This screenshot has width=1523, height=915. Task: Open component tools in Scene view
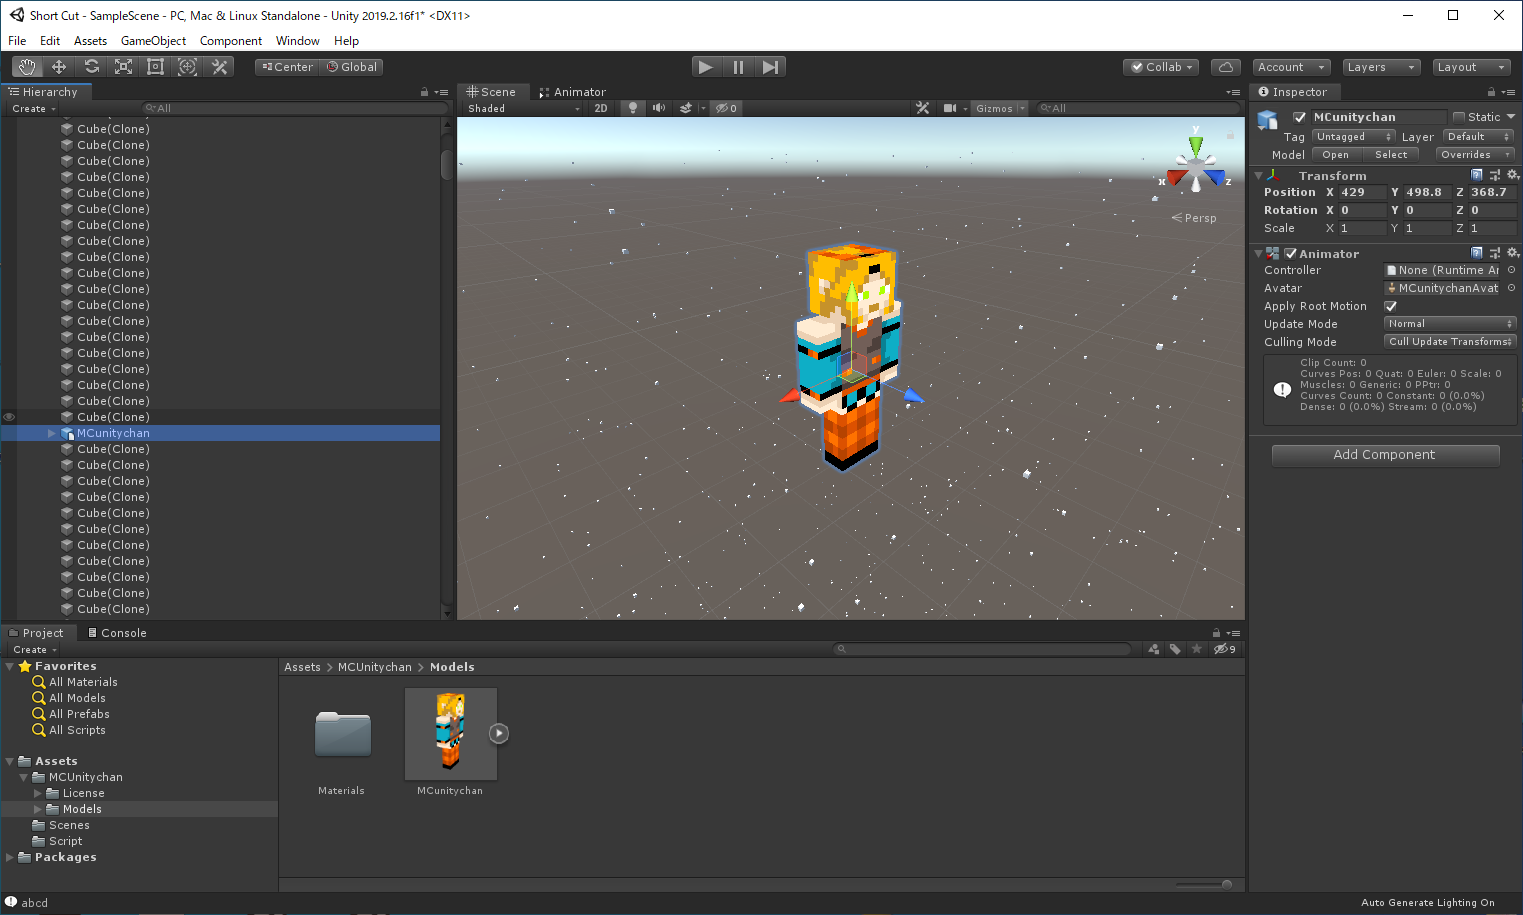[x=922, y=108]
